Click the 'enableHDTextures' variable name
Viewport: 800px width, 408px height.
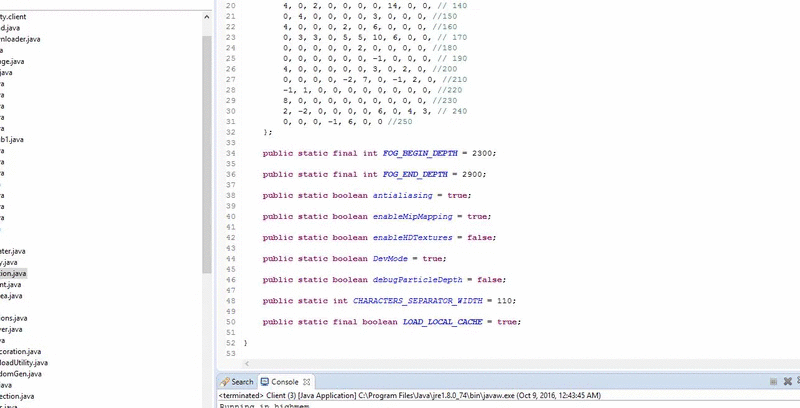[413, 237]
